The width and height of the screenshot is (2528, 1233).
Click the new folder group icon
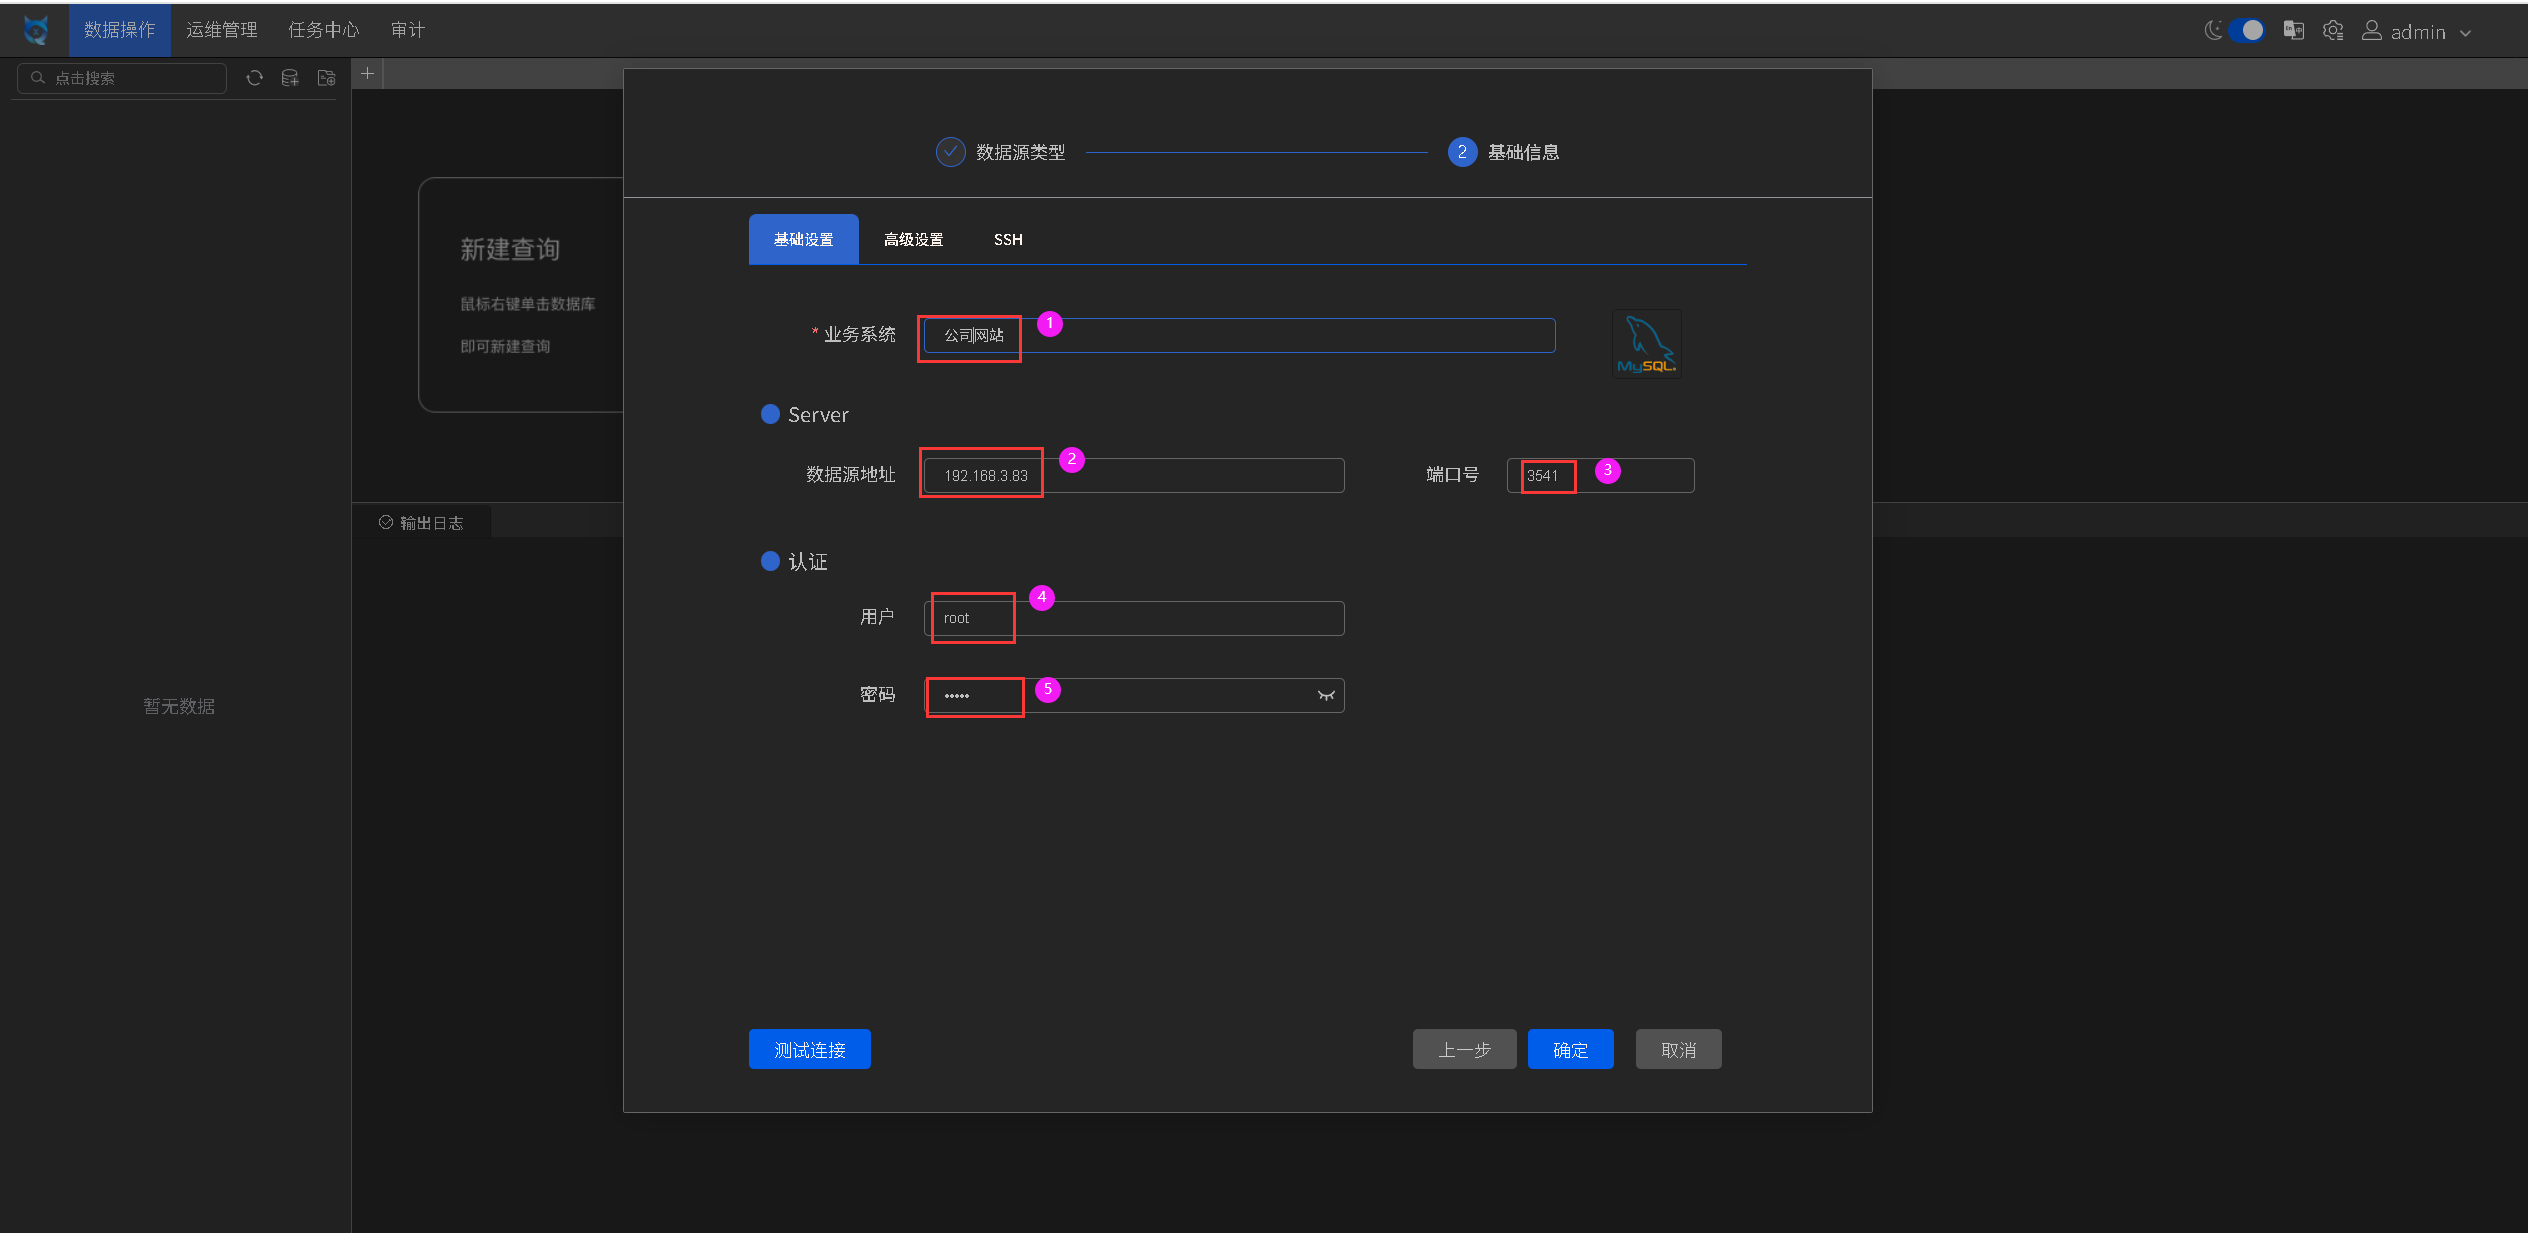pyautogui.click(x=326, y=78)
